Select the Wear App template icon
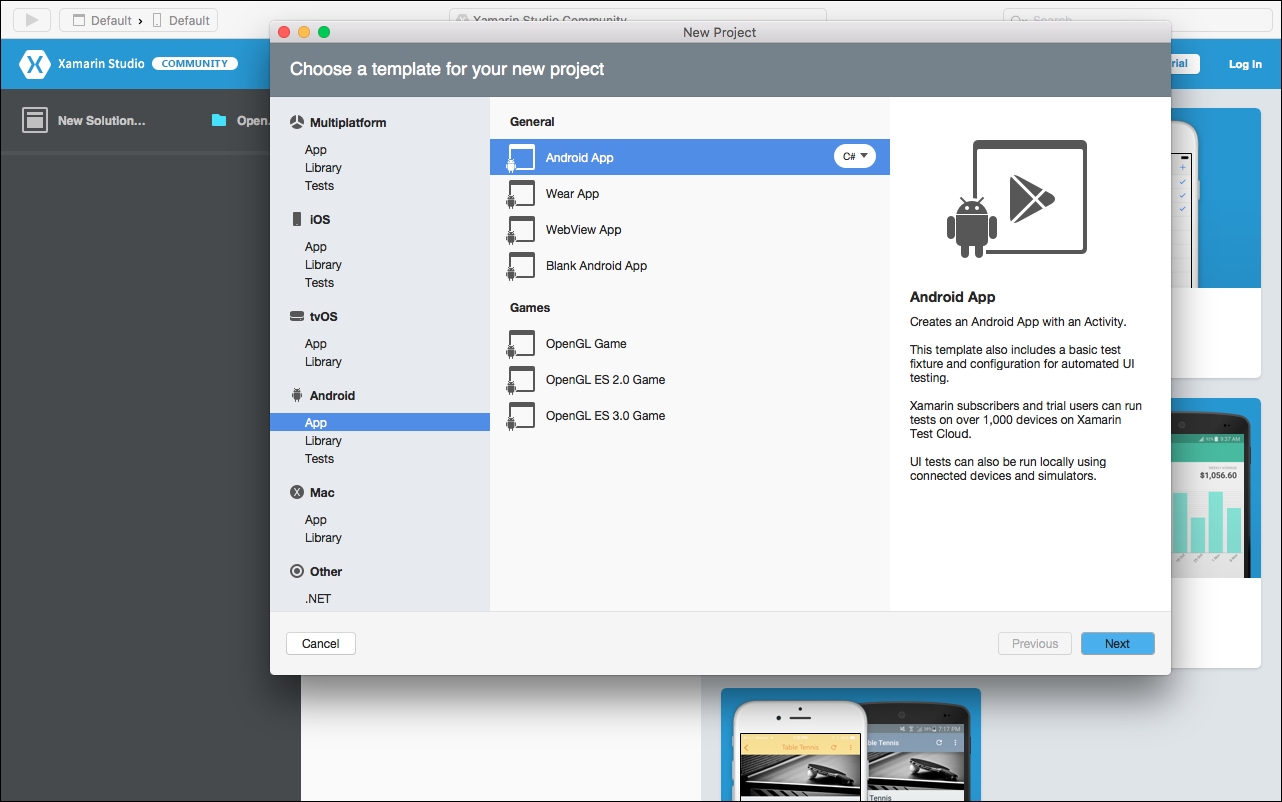The width and height of the screenshot is (1282, 802). pos(521,194)
